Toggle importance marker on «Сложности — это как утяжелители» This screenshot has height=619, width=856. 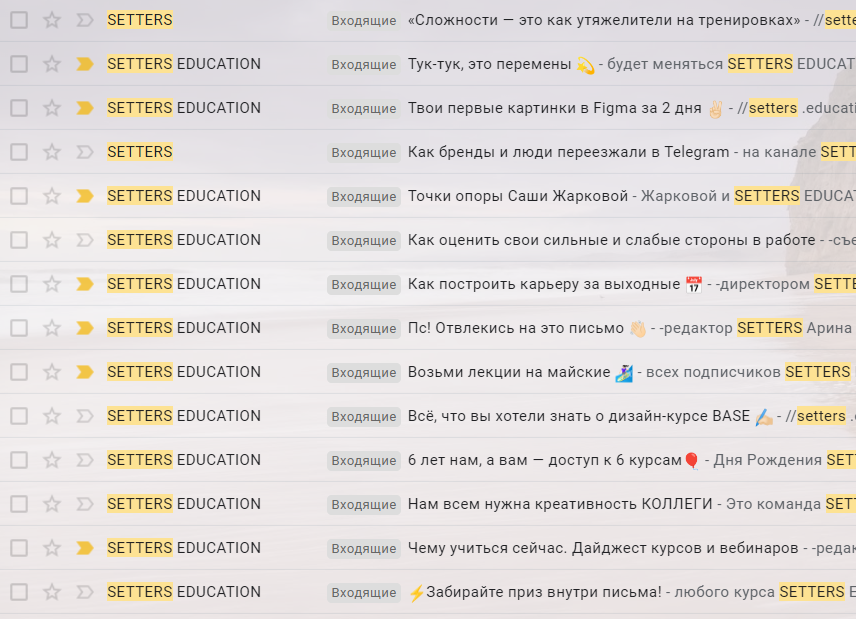click(85, 20)
